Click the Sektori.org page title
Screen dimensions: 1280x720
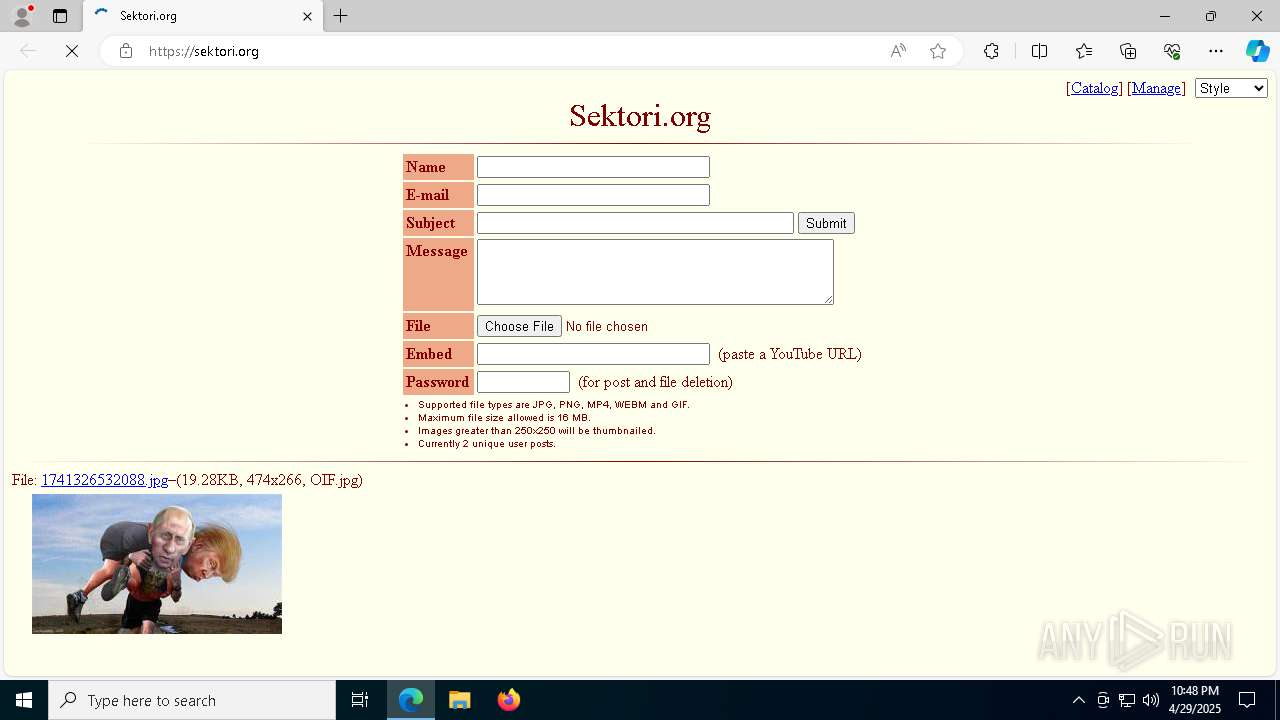(x=640, y=116)
